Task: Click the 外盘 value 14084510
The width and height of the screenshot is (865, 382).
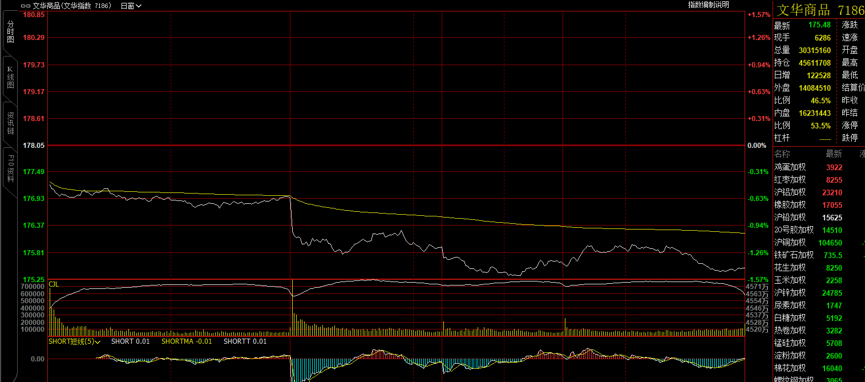Action: click(x=815, y=88)
